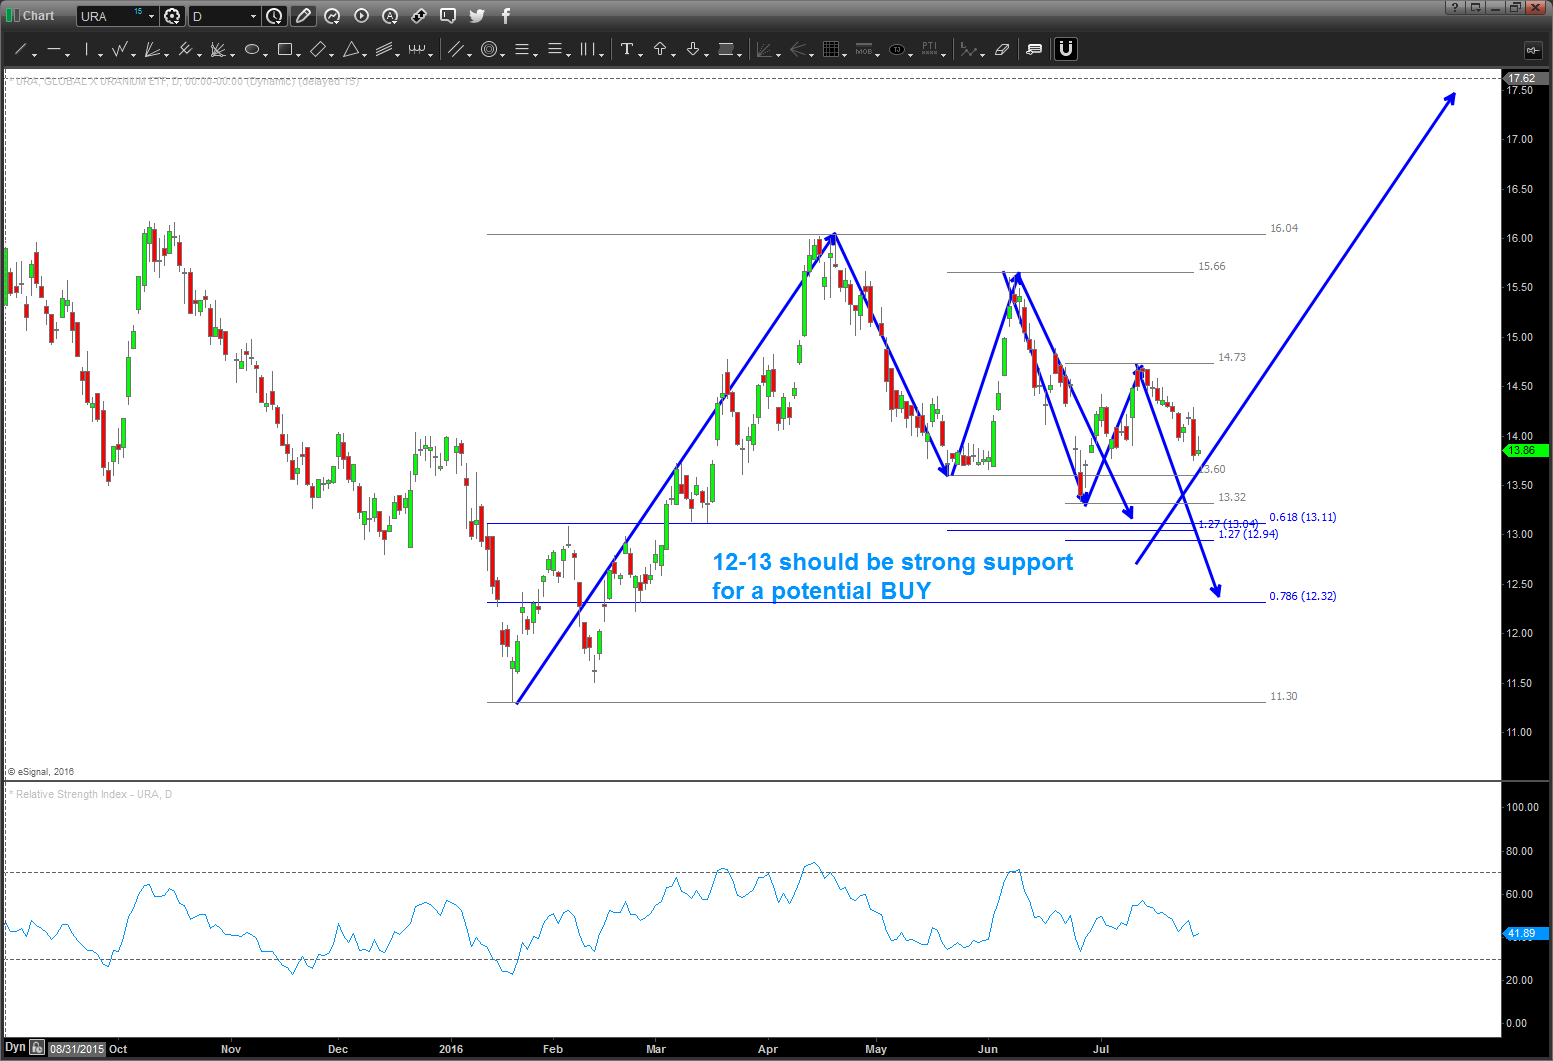Select the MOB study tool

865,49
